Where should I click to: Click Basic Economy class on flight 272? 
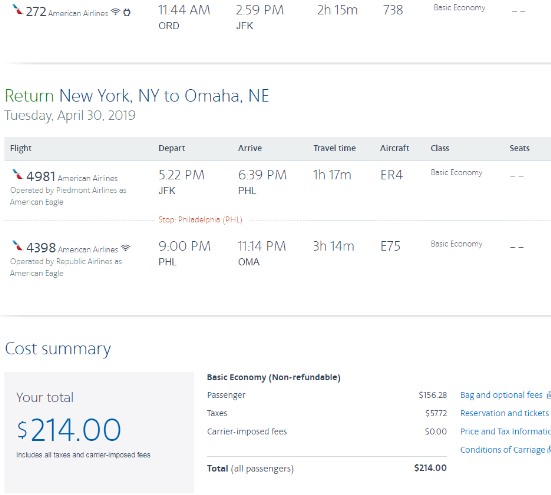point(459,8)
